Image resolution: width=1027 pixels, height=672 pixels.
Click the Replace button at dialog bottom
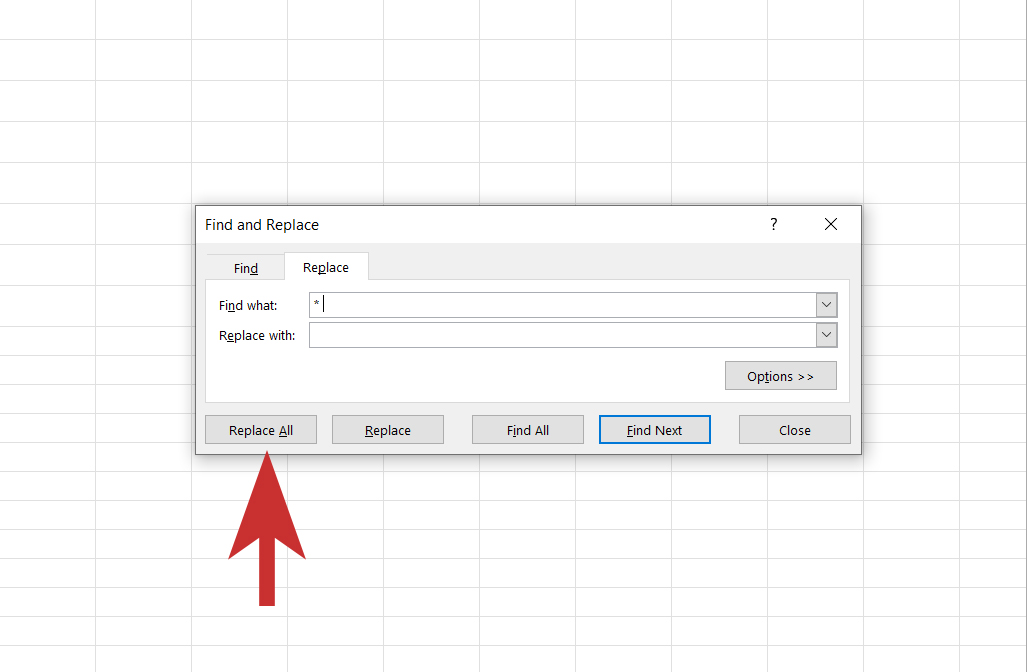[x=388, y=430]
